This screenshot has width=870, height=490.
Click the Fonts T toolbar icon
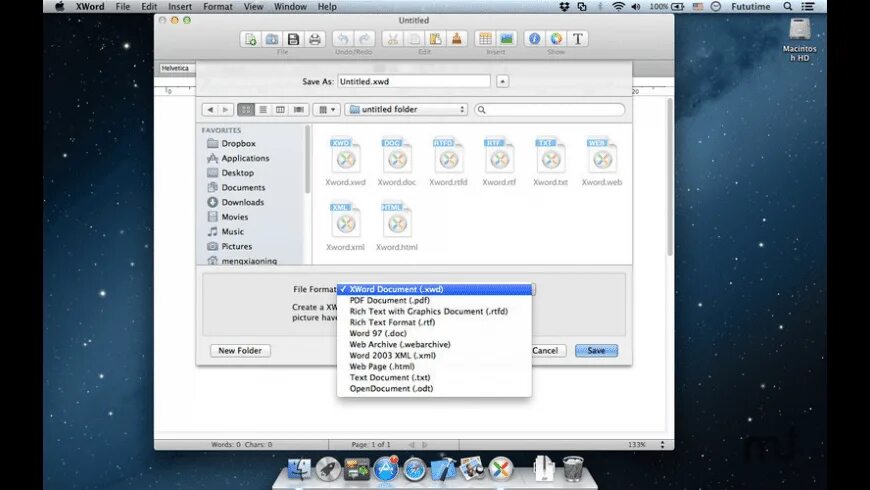tap(578, 39)
